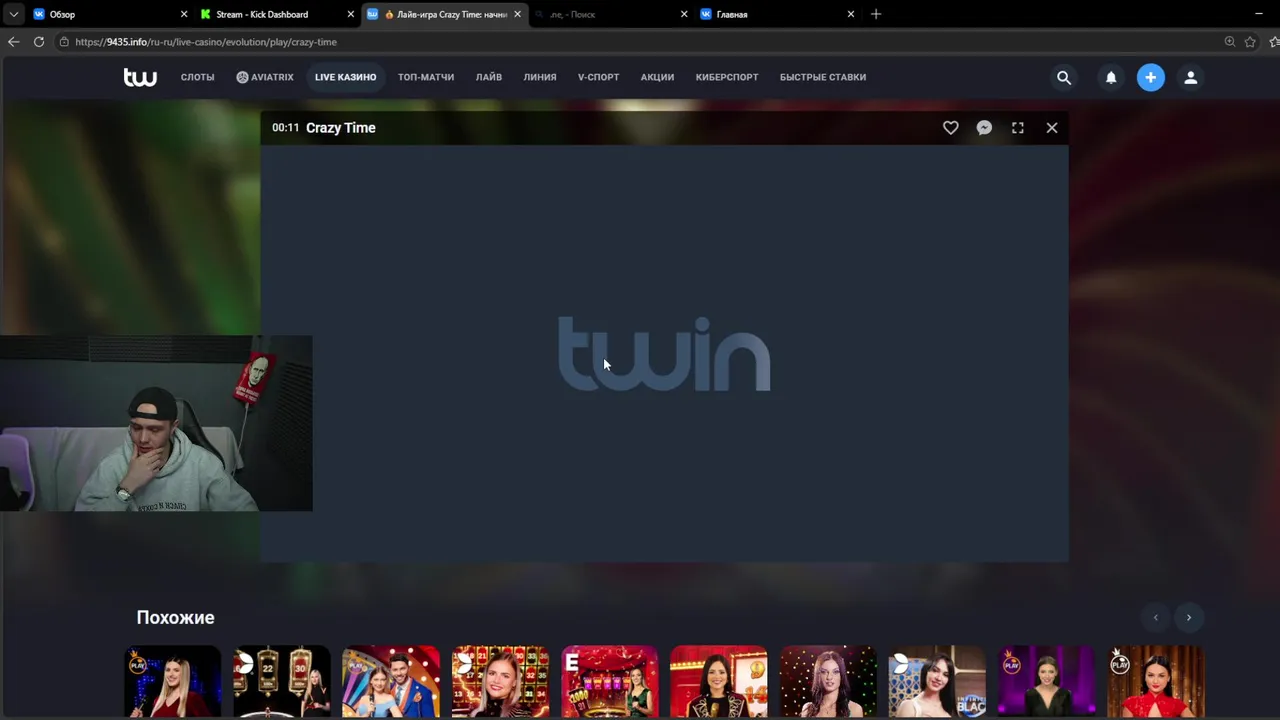Close the Поиск browser tab
Image resolution: width=1280 pixels, height=720 pixels.
(x=684, y=14)
